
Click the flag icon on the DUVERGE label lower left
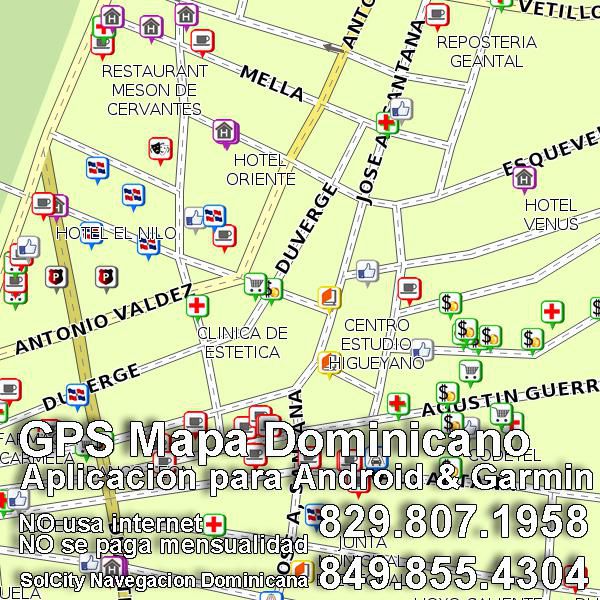tap(77, 395)
